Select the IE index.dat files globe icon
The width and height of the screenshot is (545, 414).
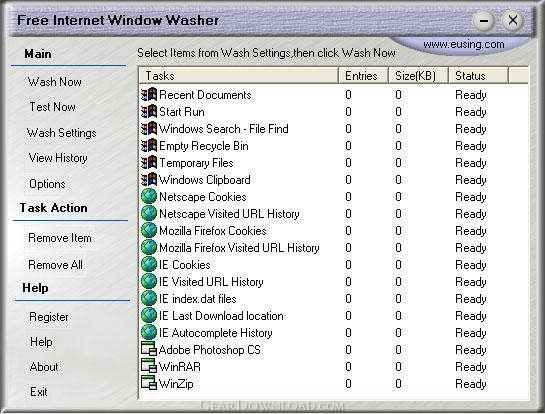(149, 299)
